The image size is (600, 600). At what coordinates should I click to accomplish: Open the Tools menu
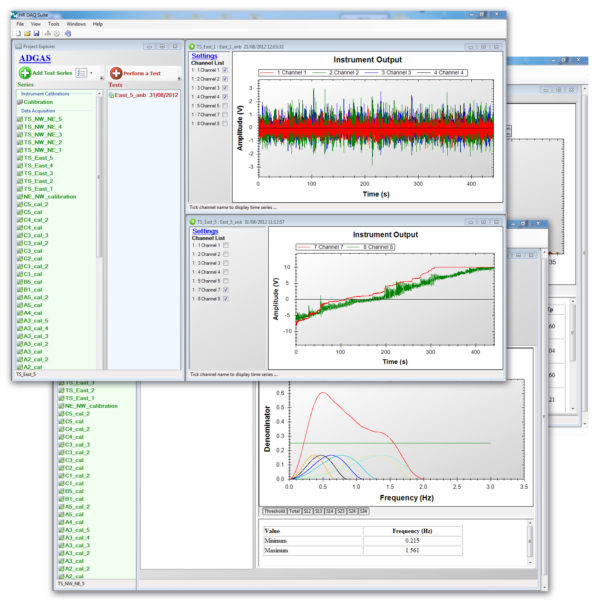(53, 23)
